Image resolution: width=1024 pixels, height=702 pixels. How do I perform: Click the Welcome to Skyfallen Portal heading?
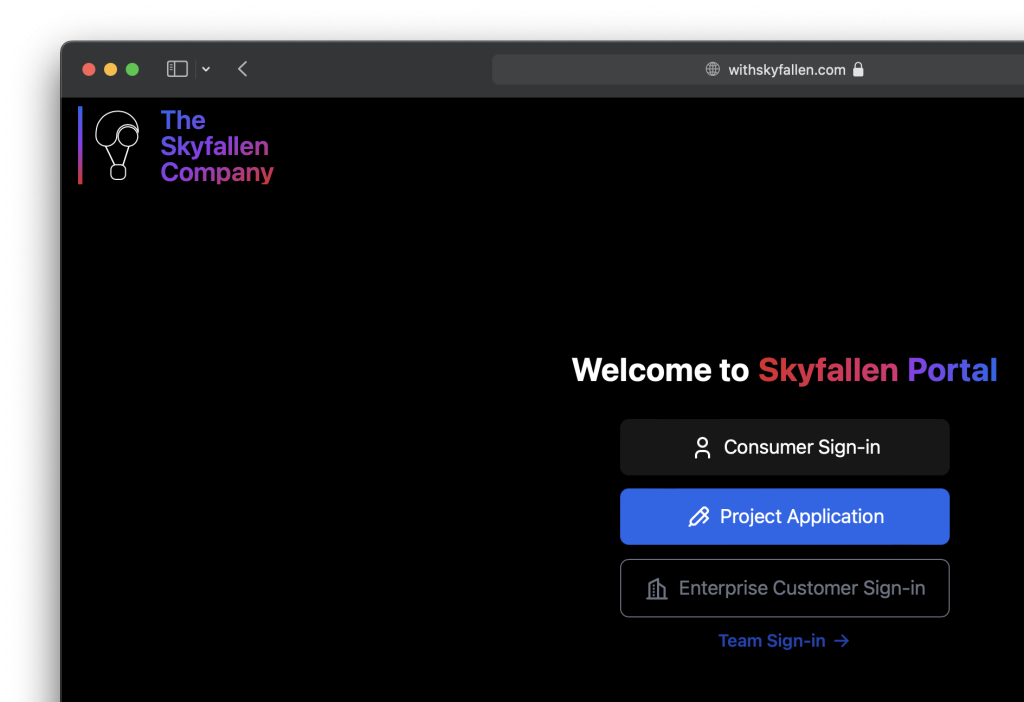784,370
